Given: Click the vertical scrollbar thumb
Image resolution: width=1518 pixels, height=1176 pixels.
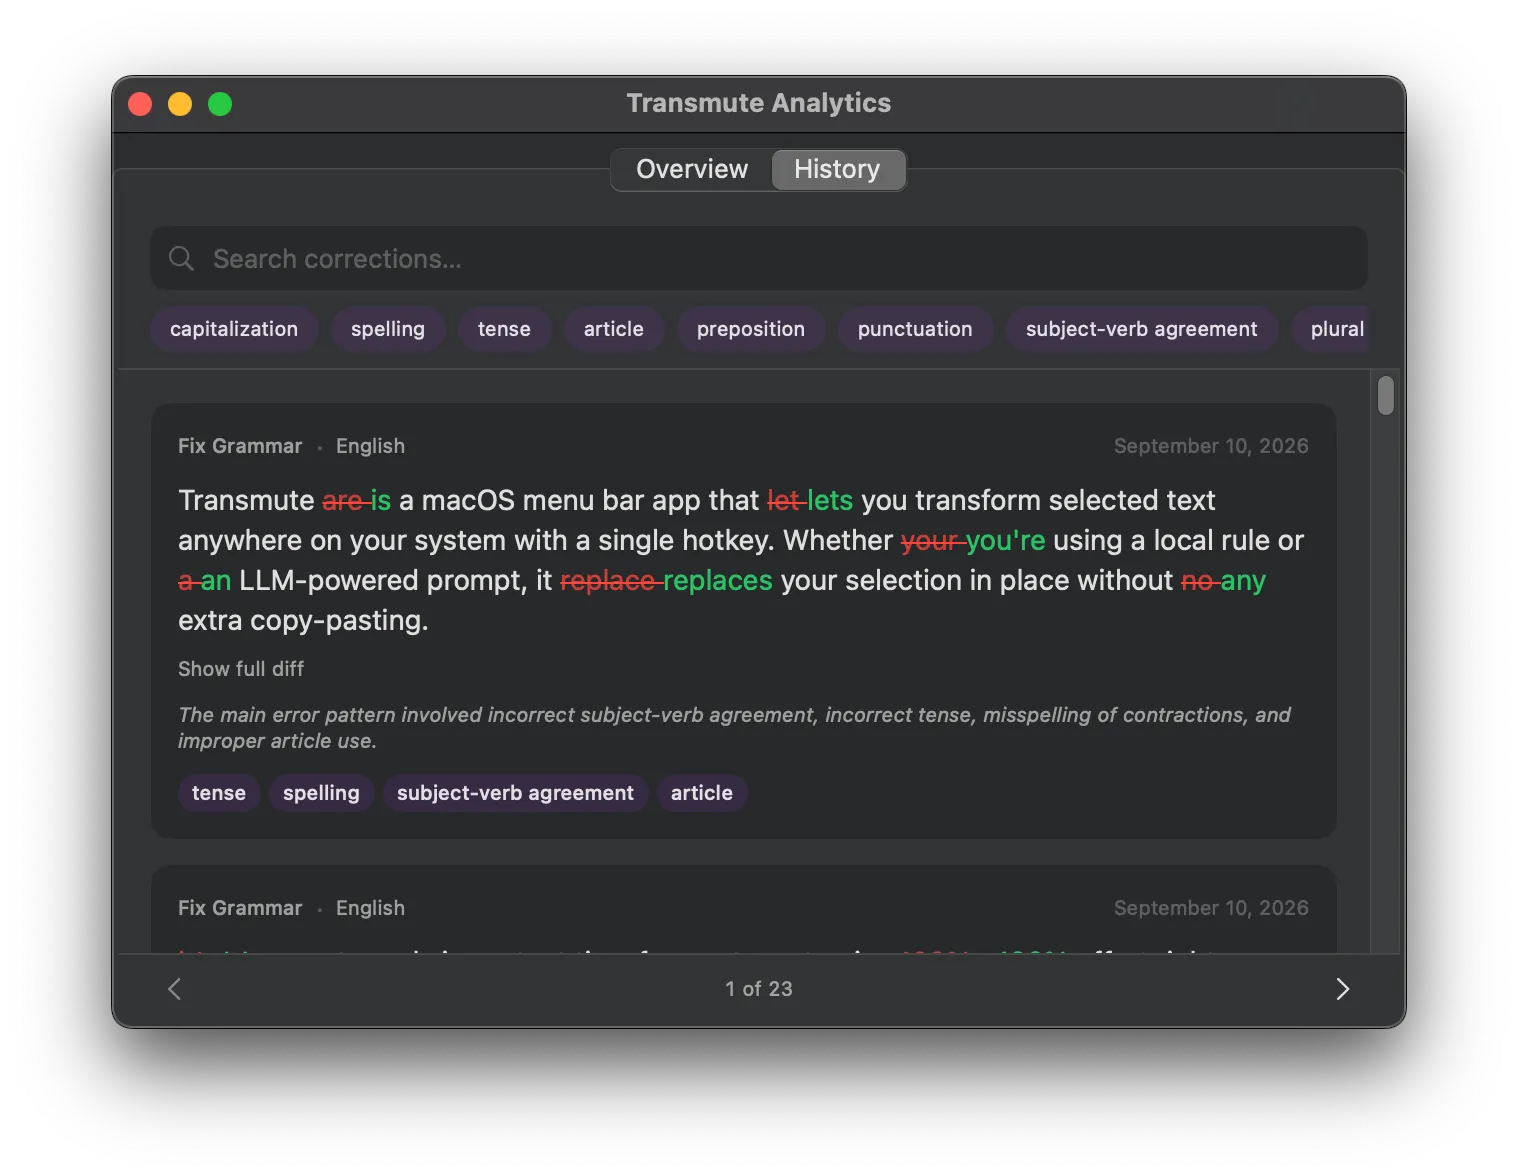Looking at the screenshot, I should click(1385, 395).
